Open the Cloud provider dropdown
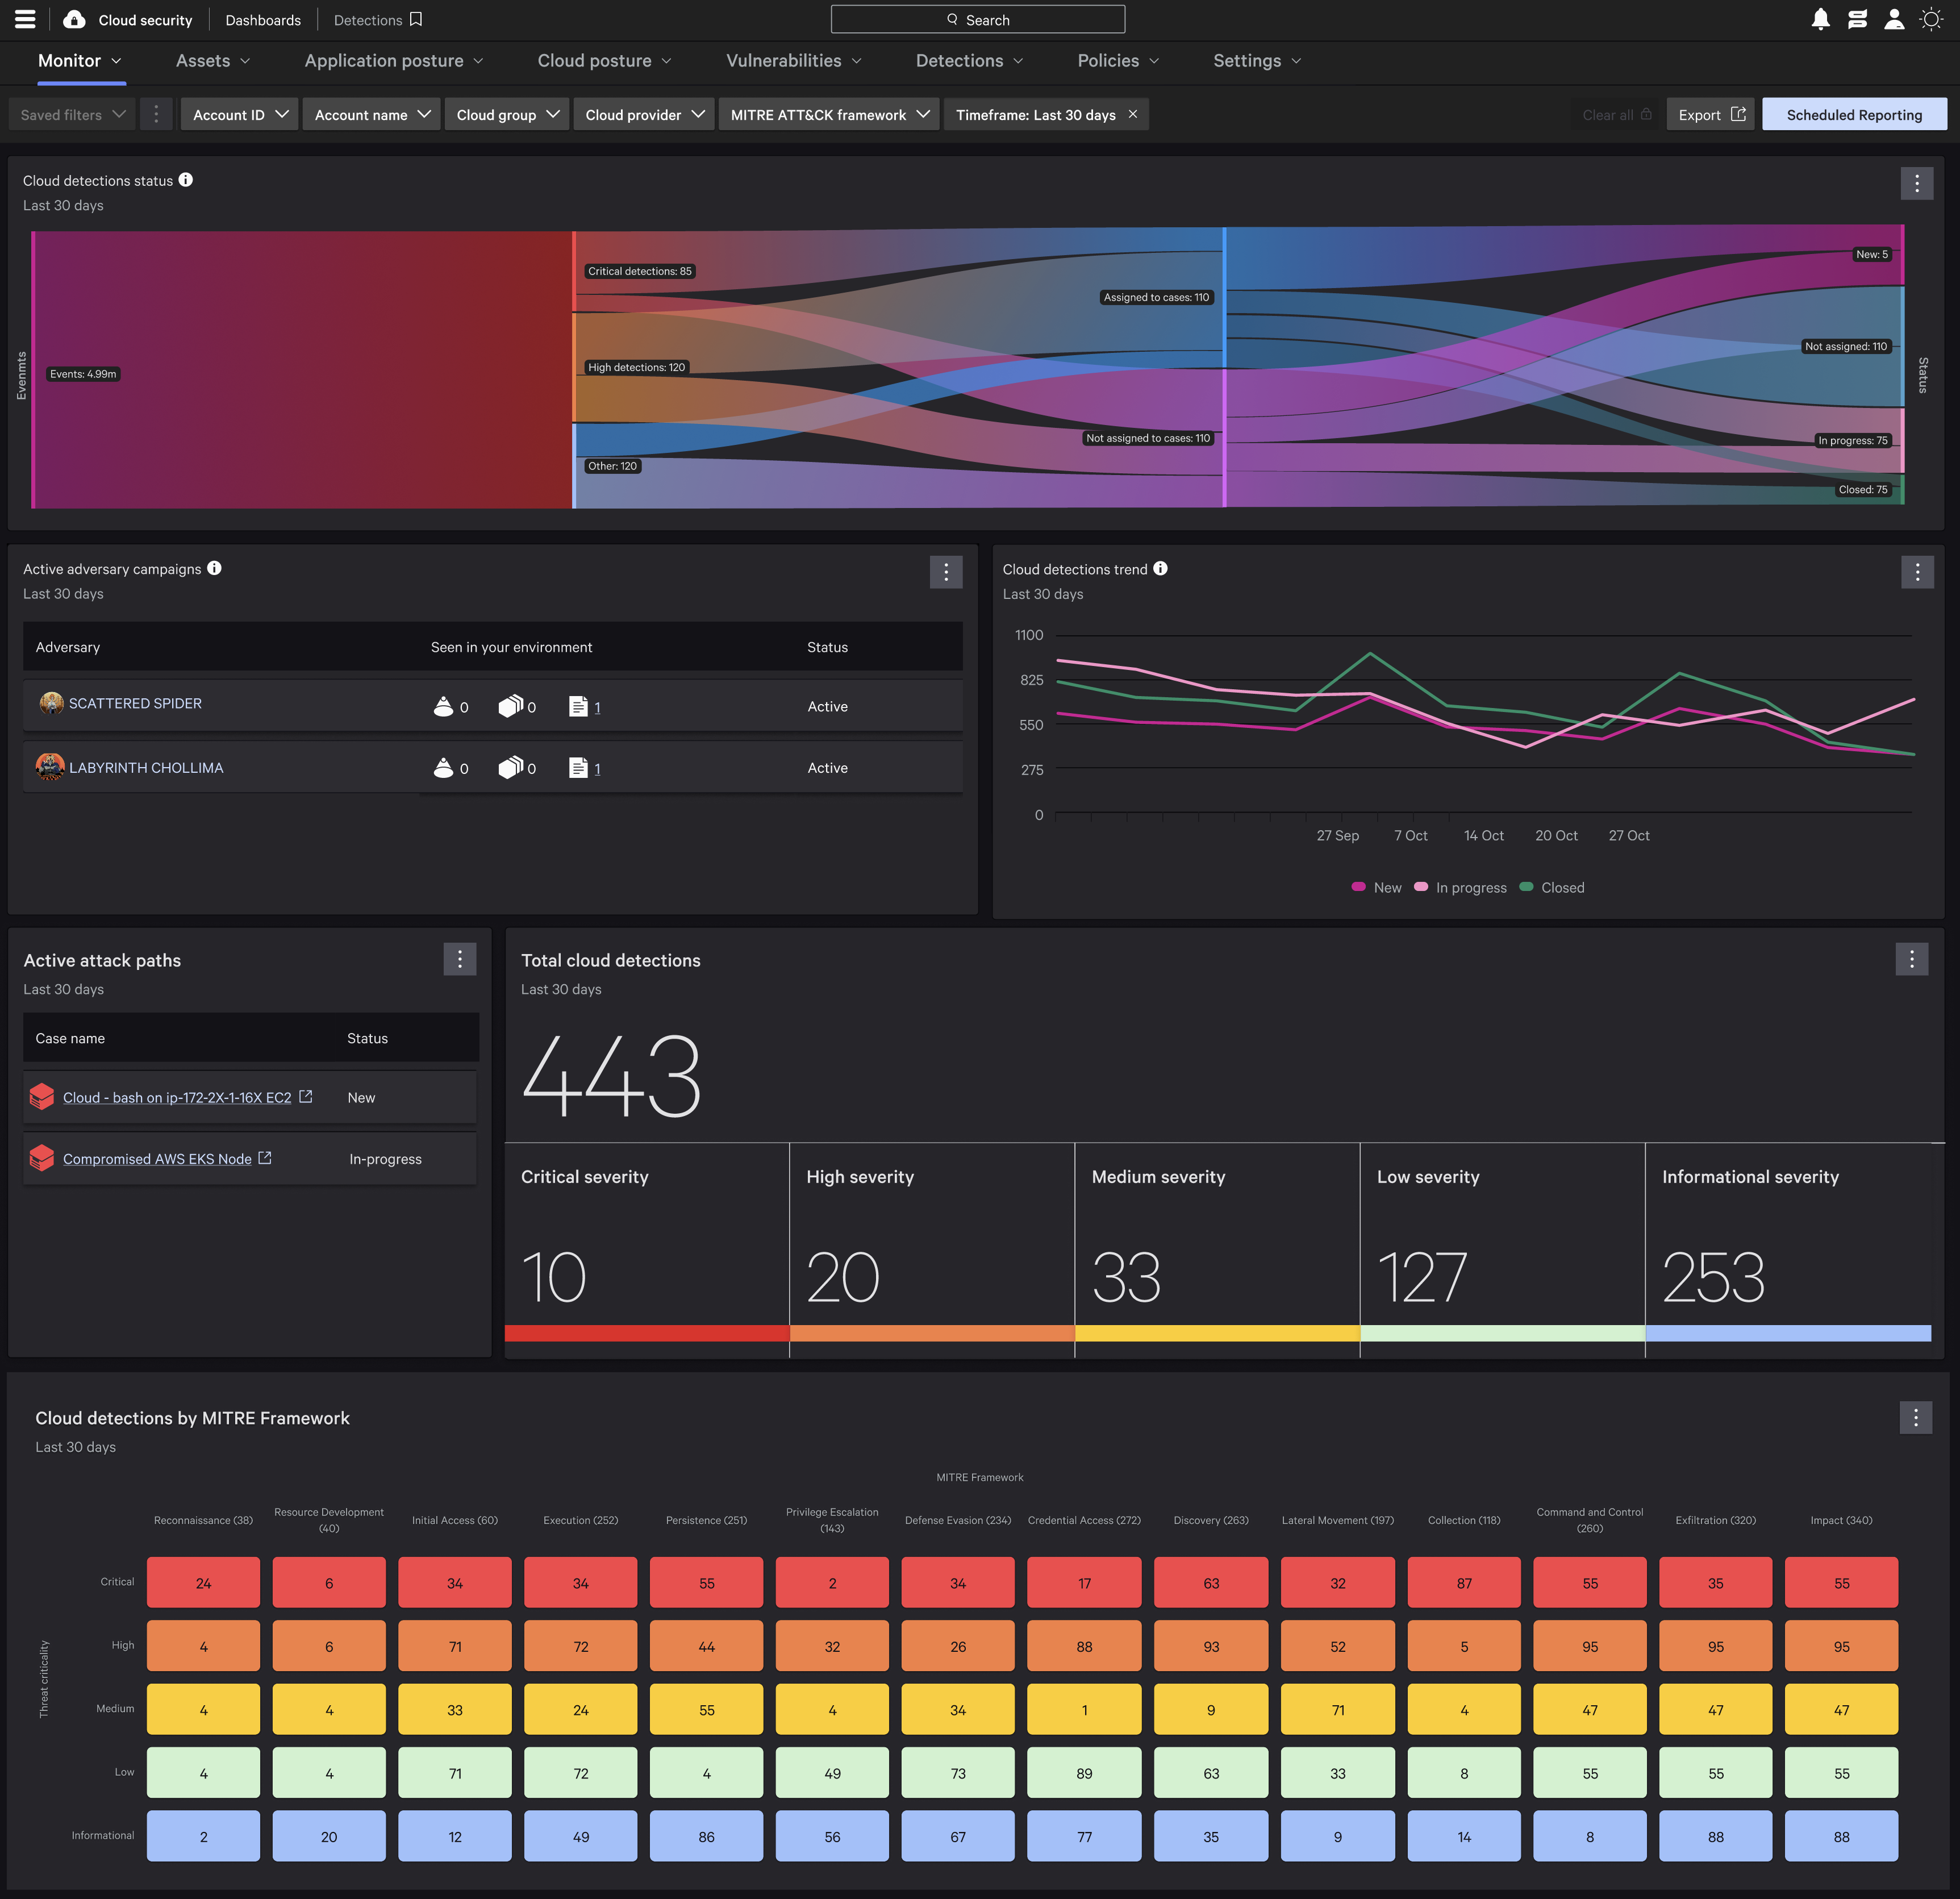This screenshot has height=1899, width=1960. click(644, 115)
